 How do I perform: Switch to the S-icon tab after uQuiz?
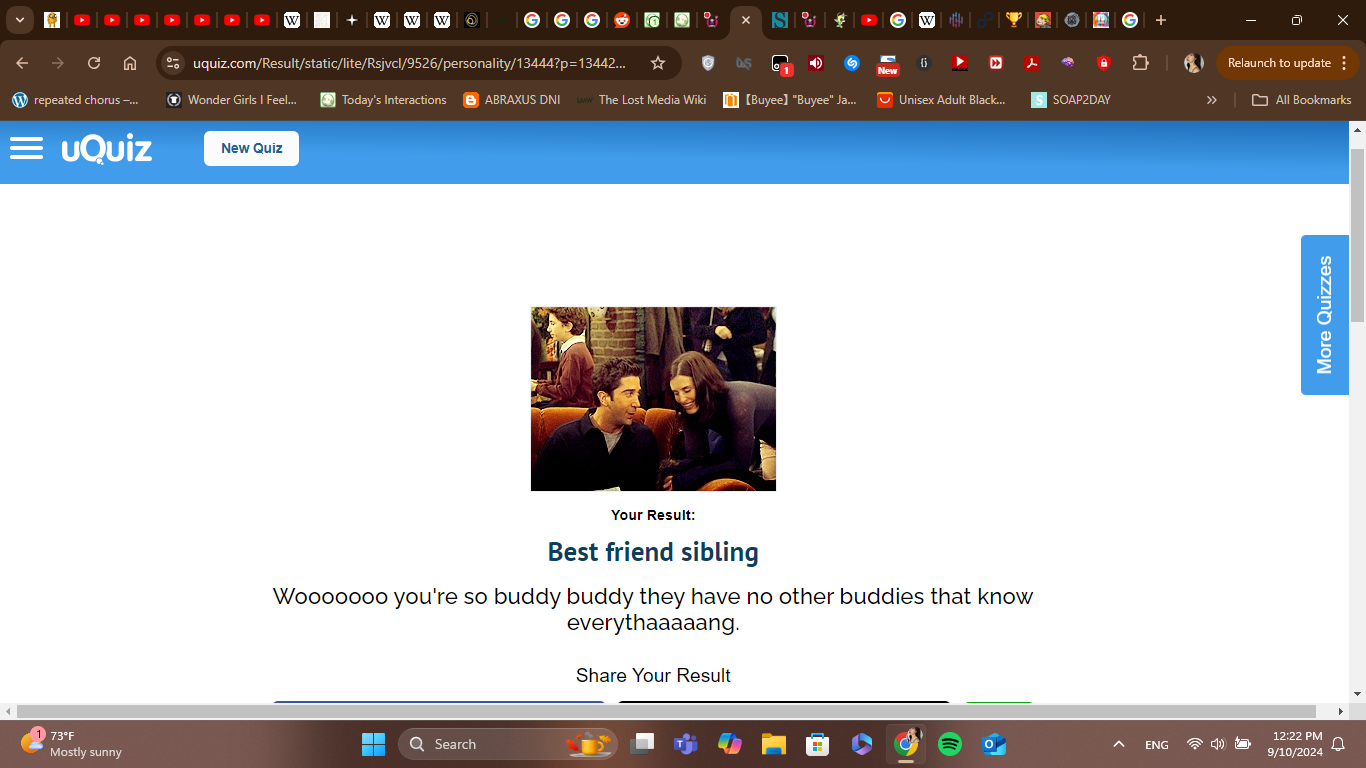pos(779,20)
